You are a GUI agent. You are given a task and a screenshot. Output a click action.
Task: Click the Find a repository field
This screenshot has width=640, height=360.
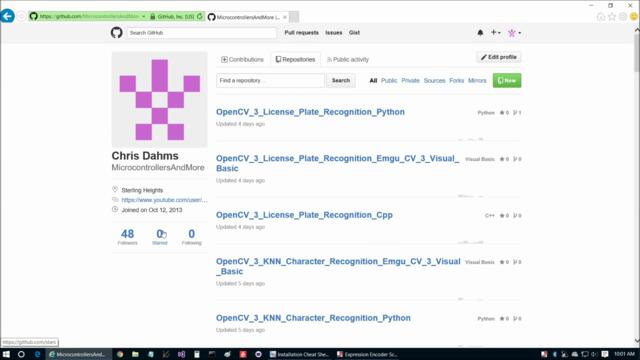(270, 80)
